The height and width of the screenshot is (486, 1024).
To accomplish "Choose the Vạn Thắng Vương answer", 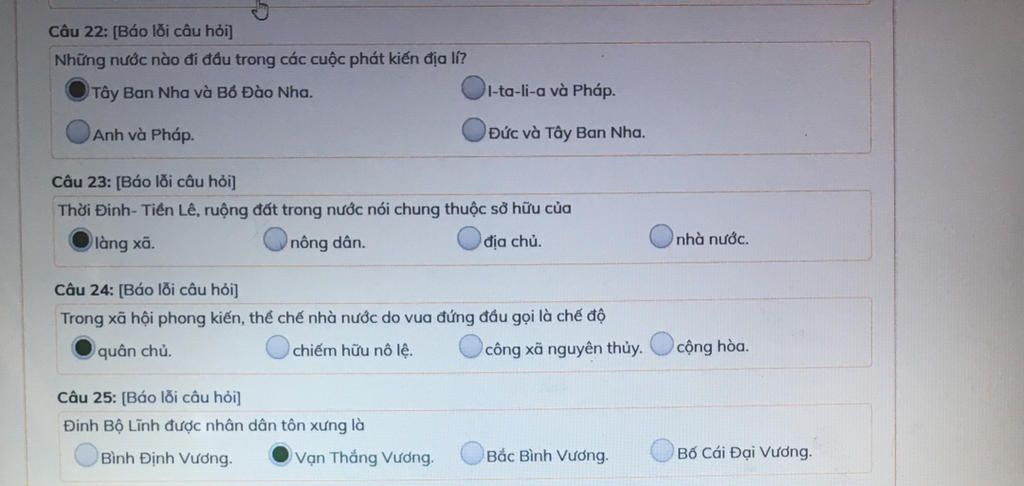I will pyautogui.click(x=280, y=454).
